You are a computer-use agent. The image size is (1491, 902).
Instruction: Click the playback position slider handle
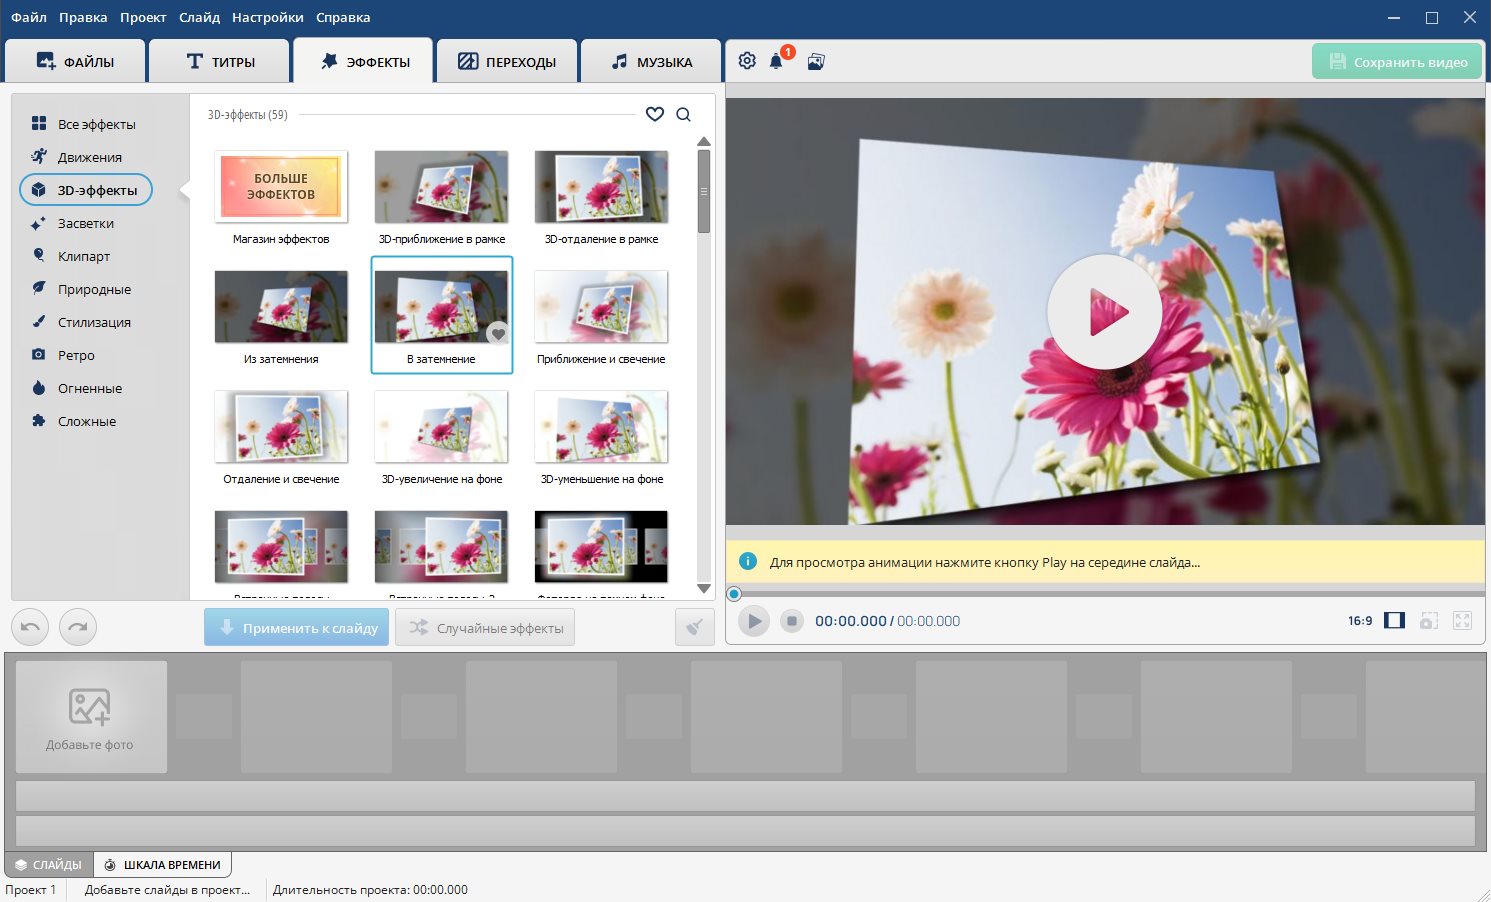(x=734, y=594)
